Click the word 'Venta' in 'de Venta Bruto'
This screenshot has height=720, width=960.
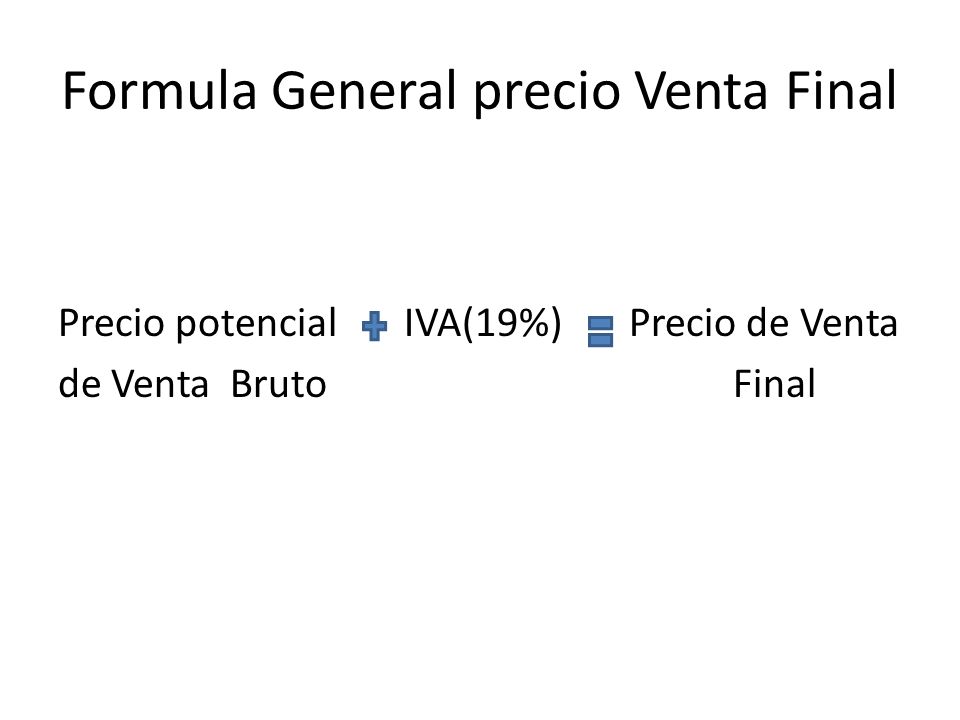point(160,384)
